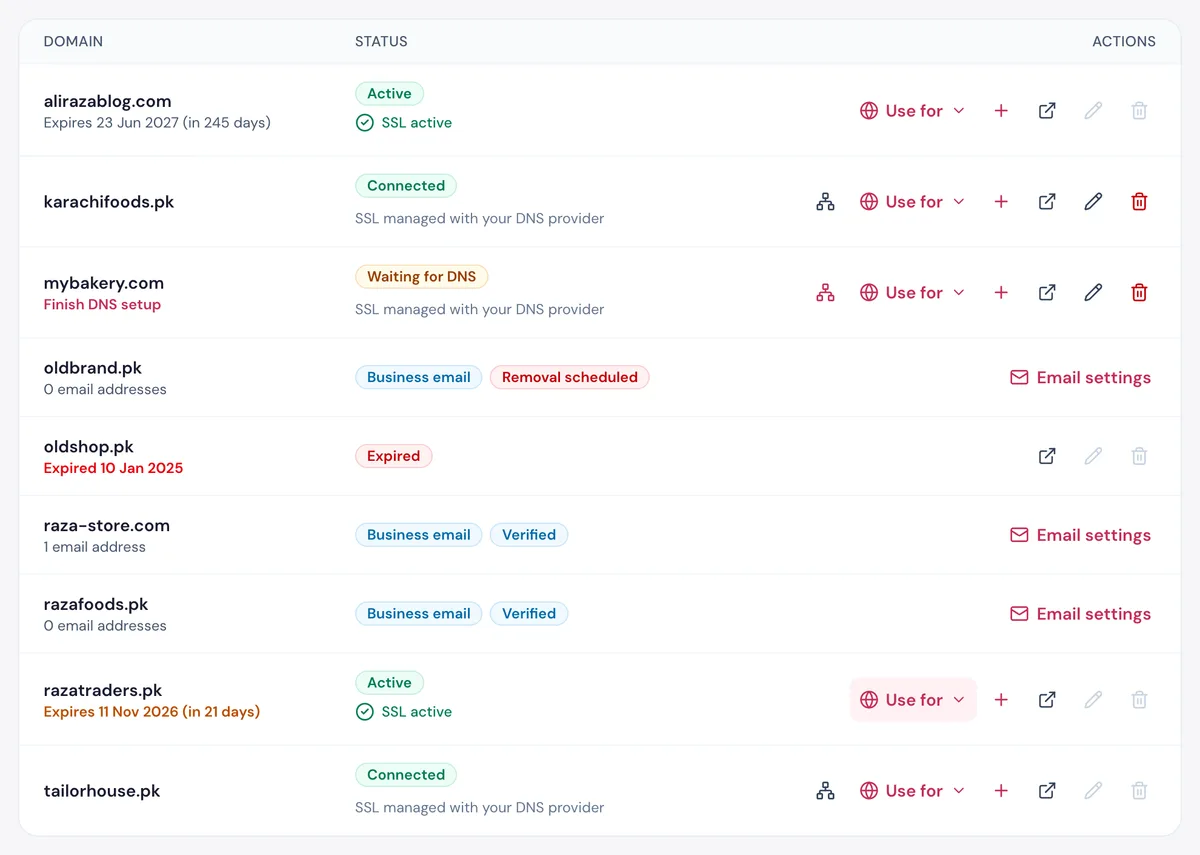Image resolution: width=1200 pixels, height=855 pixels.
Task: Open Email settings for oldbrand.pk
Action: [1080, 378]
